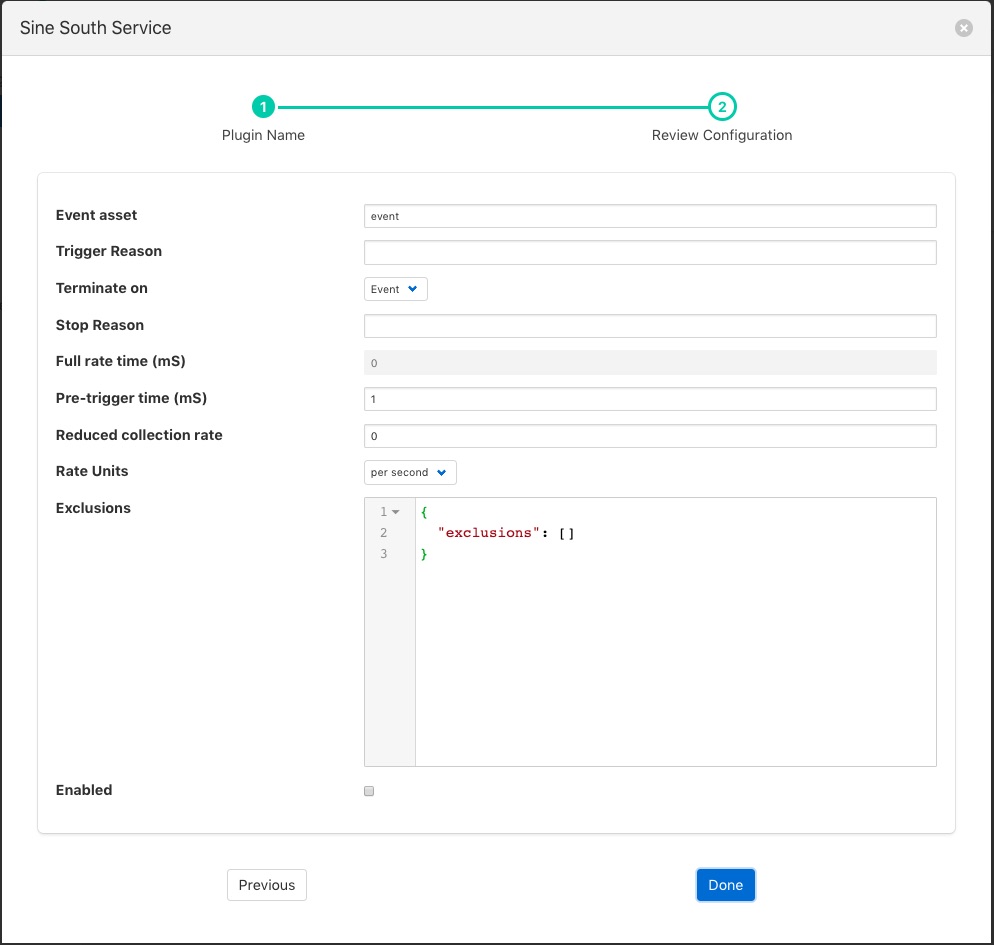Toggle the Enabled checkbox
994x945 pixels.
(x=369, y=791)
